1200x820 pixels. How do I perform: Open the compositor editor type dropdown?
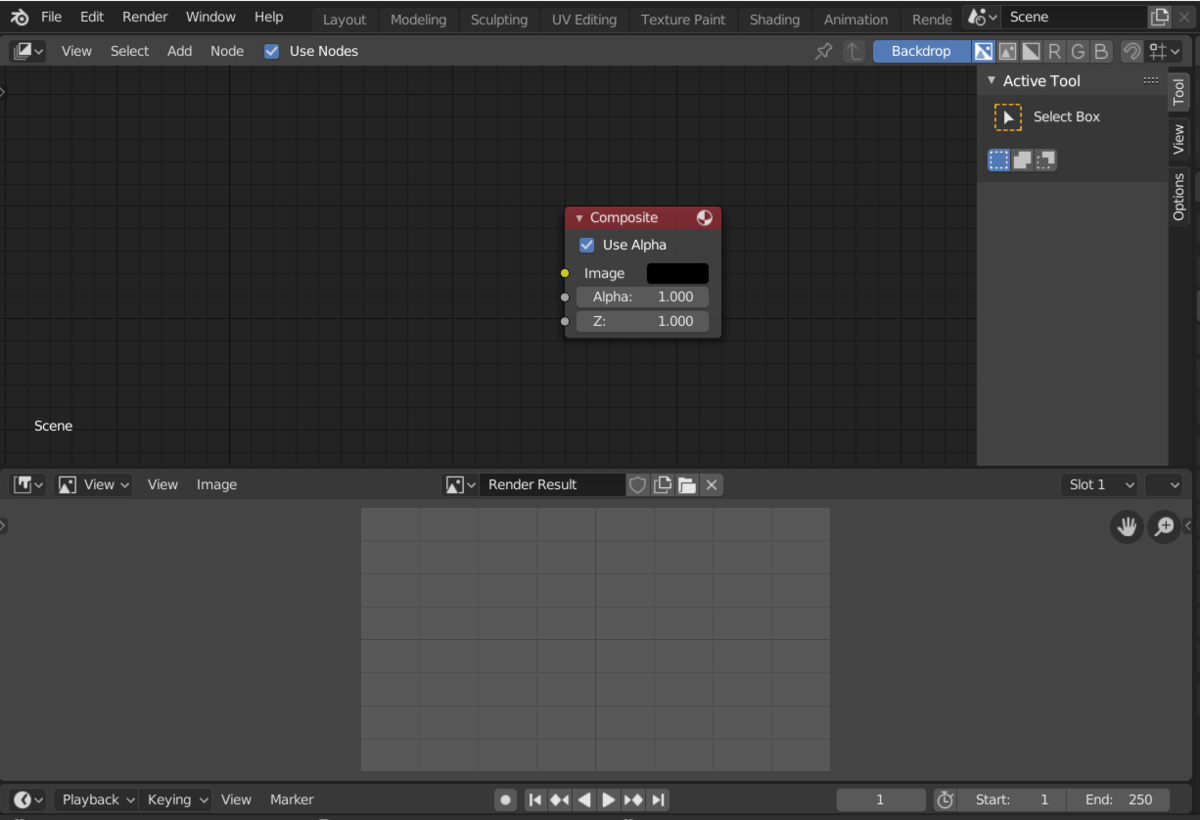click(28, 51)
